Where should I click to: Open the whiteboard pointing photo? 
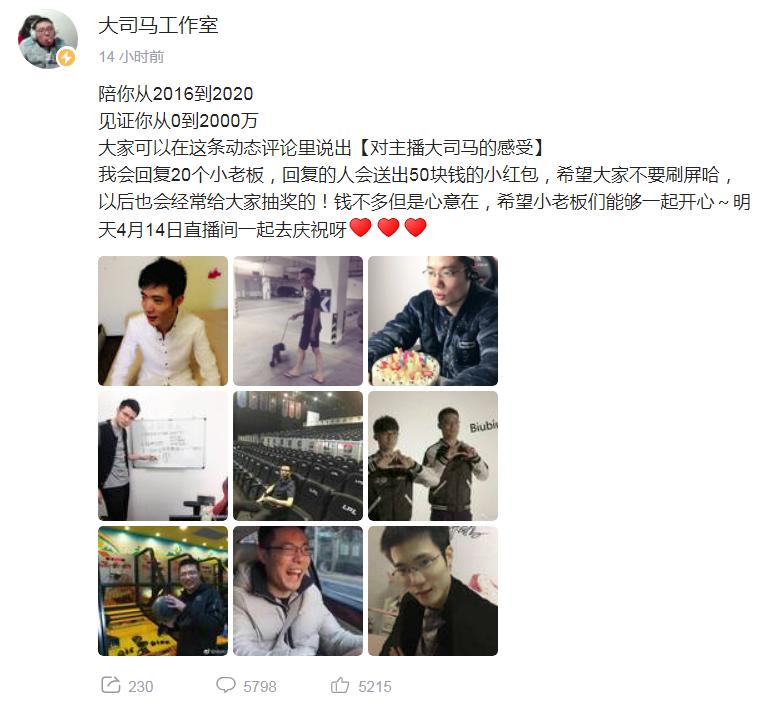pyautogui.click(x=163, y=456)
